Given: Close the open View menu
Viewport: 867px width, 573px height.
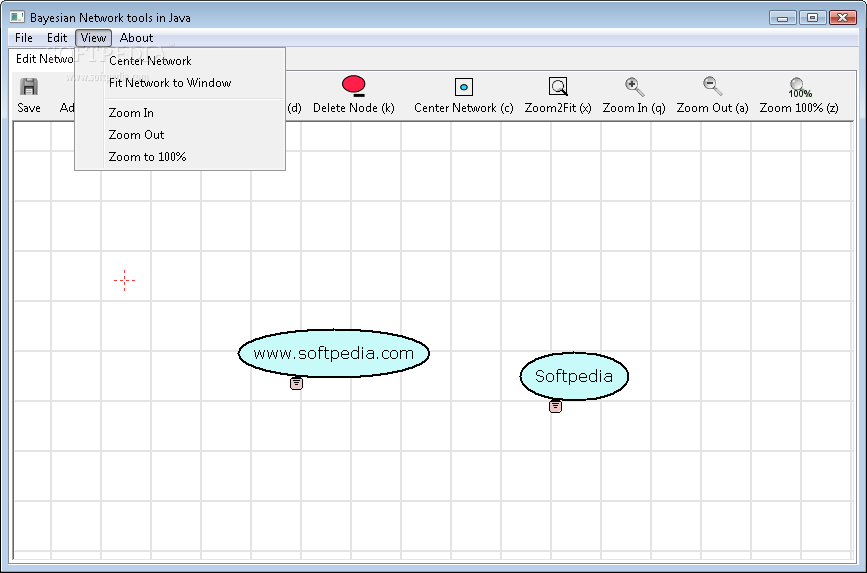Looking at the screenshot, I should click(93, 38).
